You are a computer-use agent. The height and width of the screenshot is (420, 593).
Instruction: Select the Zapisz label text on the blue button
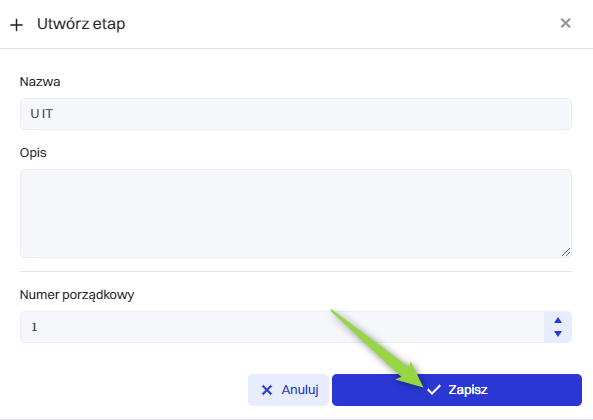468,390
